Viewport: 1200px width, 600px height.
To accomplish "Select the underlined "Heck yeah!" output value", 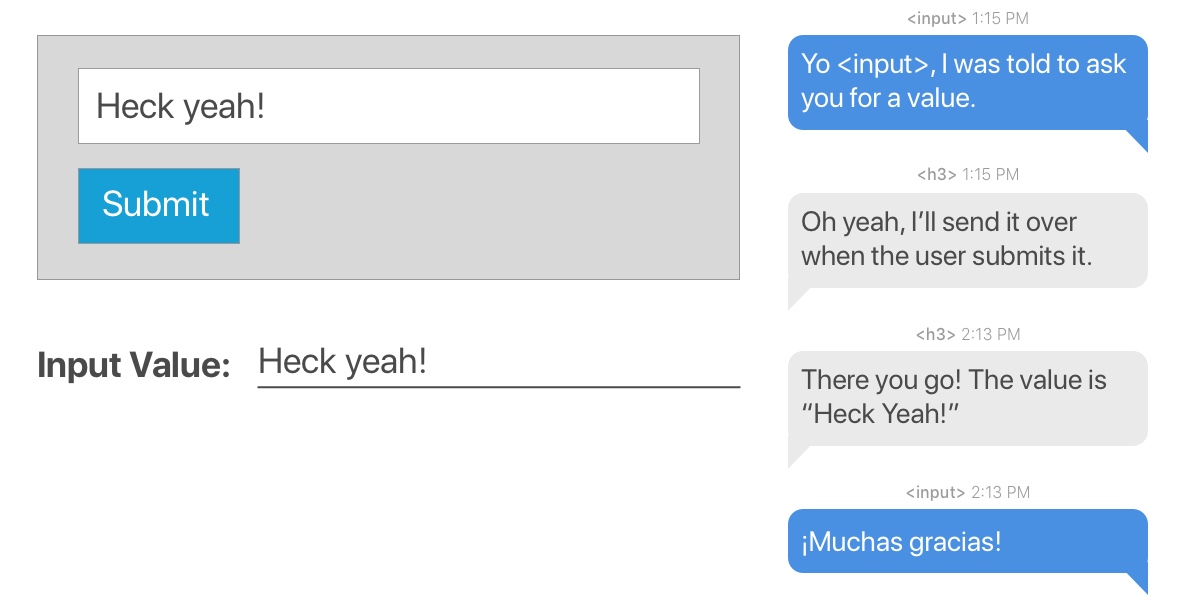I will pos(342,361).
